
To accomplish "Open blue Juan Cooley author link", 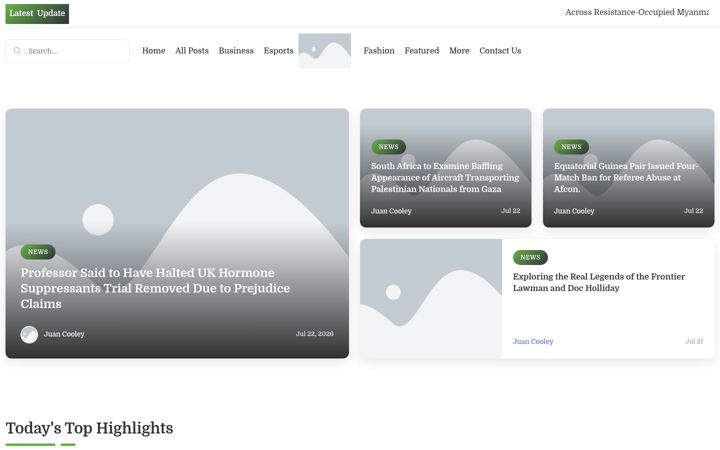I will click(x=533, y=342).
